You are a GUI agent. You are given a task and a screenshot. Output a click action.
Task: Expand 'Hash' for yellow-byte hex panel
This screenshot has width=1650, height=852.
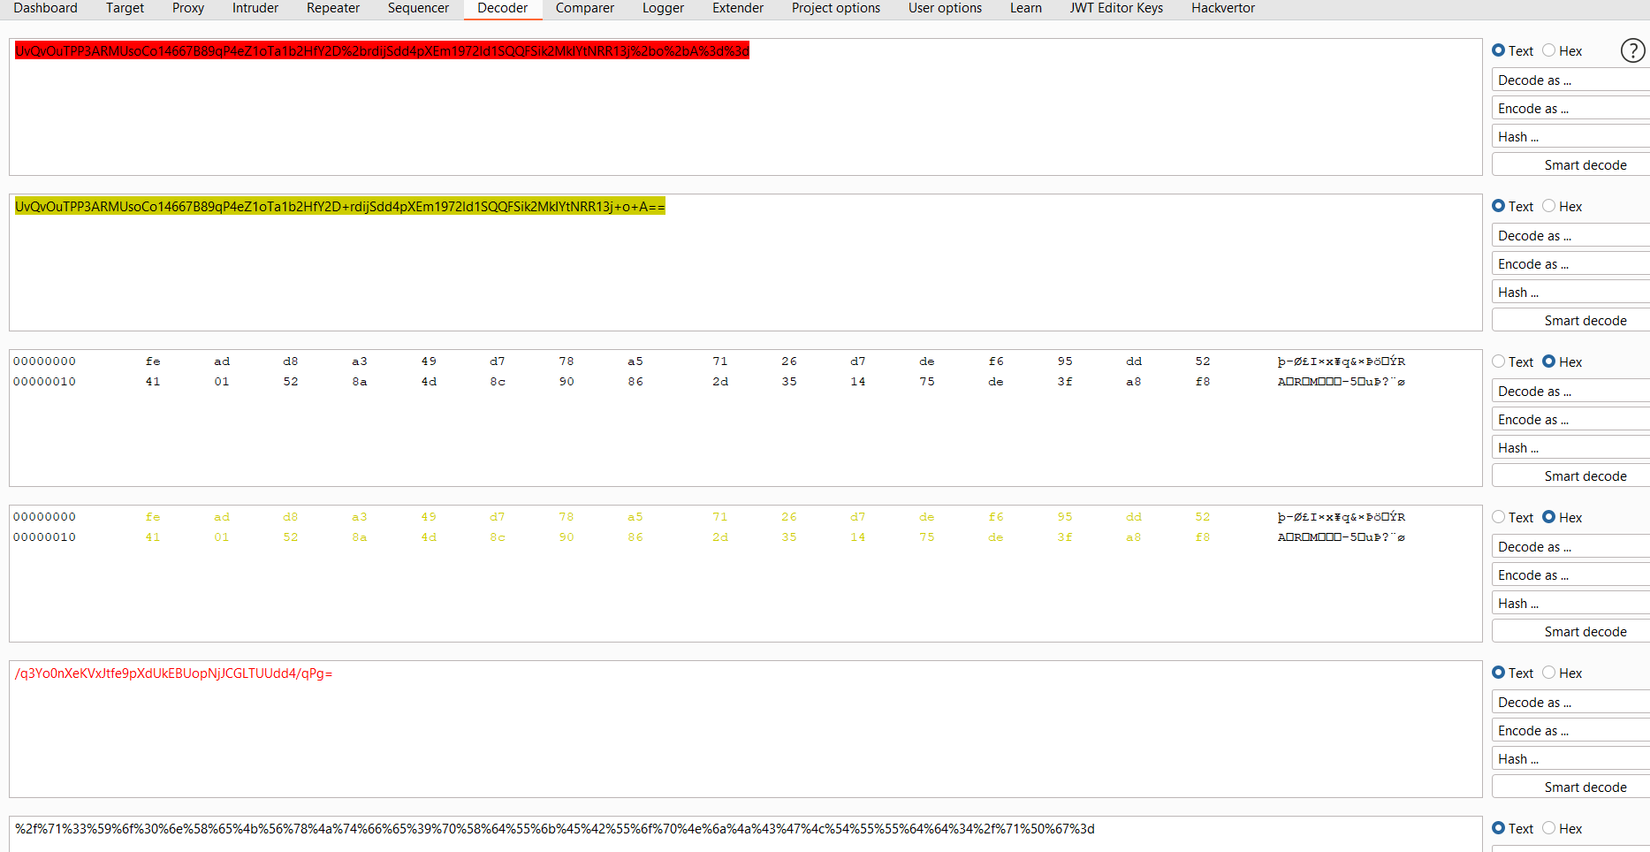[x=1571, y=603]
